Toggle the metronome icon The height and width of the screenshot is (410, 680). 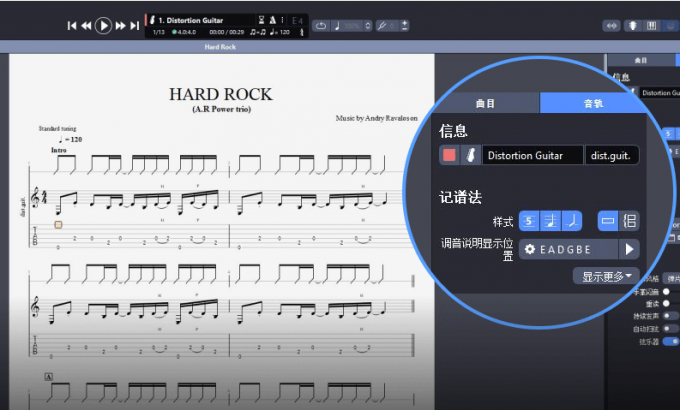272,20
